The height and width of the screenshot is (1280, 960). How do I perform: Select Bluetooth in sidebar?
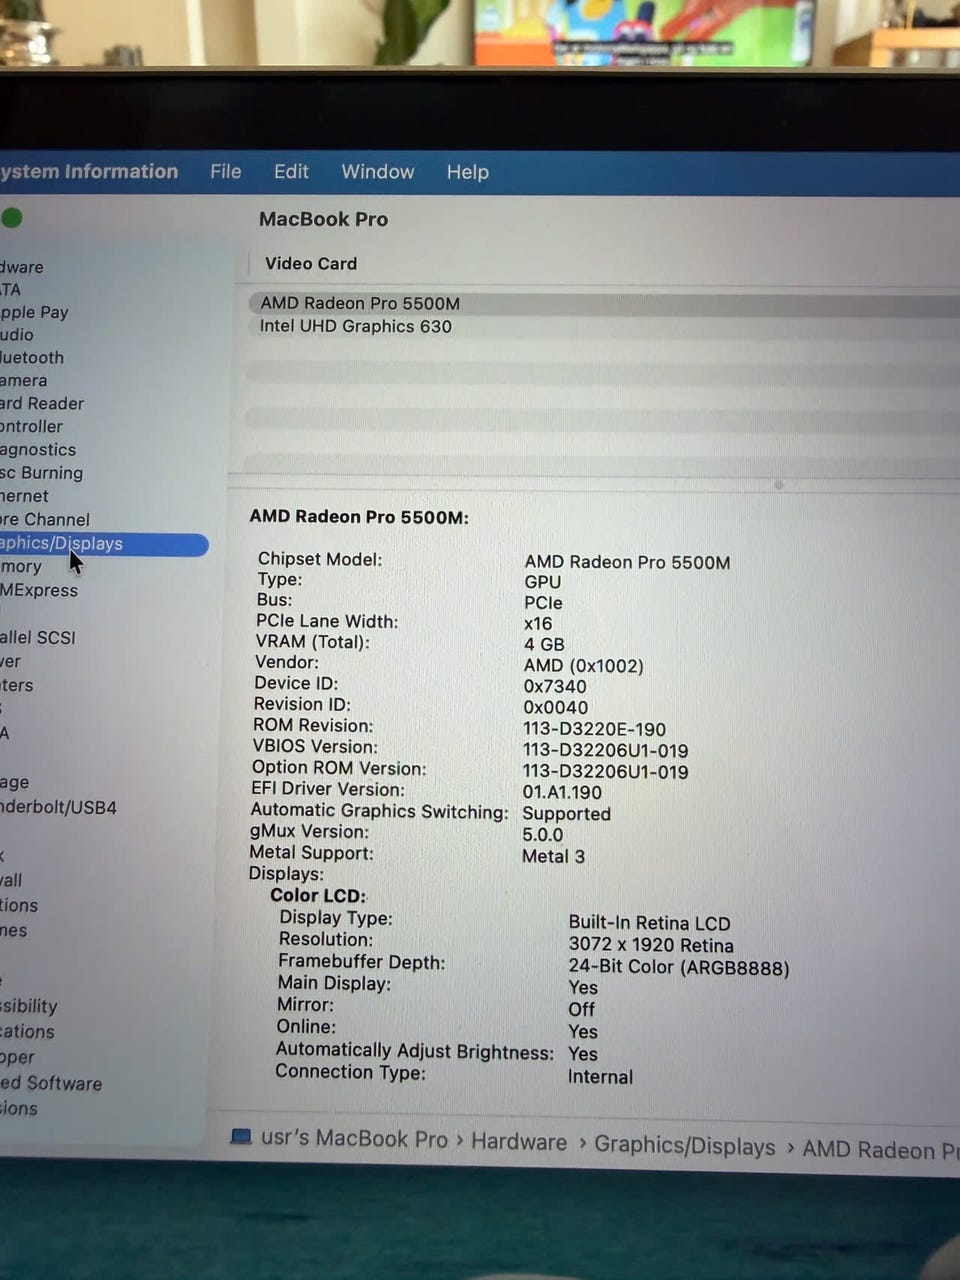pyautogui.click(x=32, y=358)
